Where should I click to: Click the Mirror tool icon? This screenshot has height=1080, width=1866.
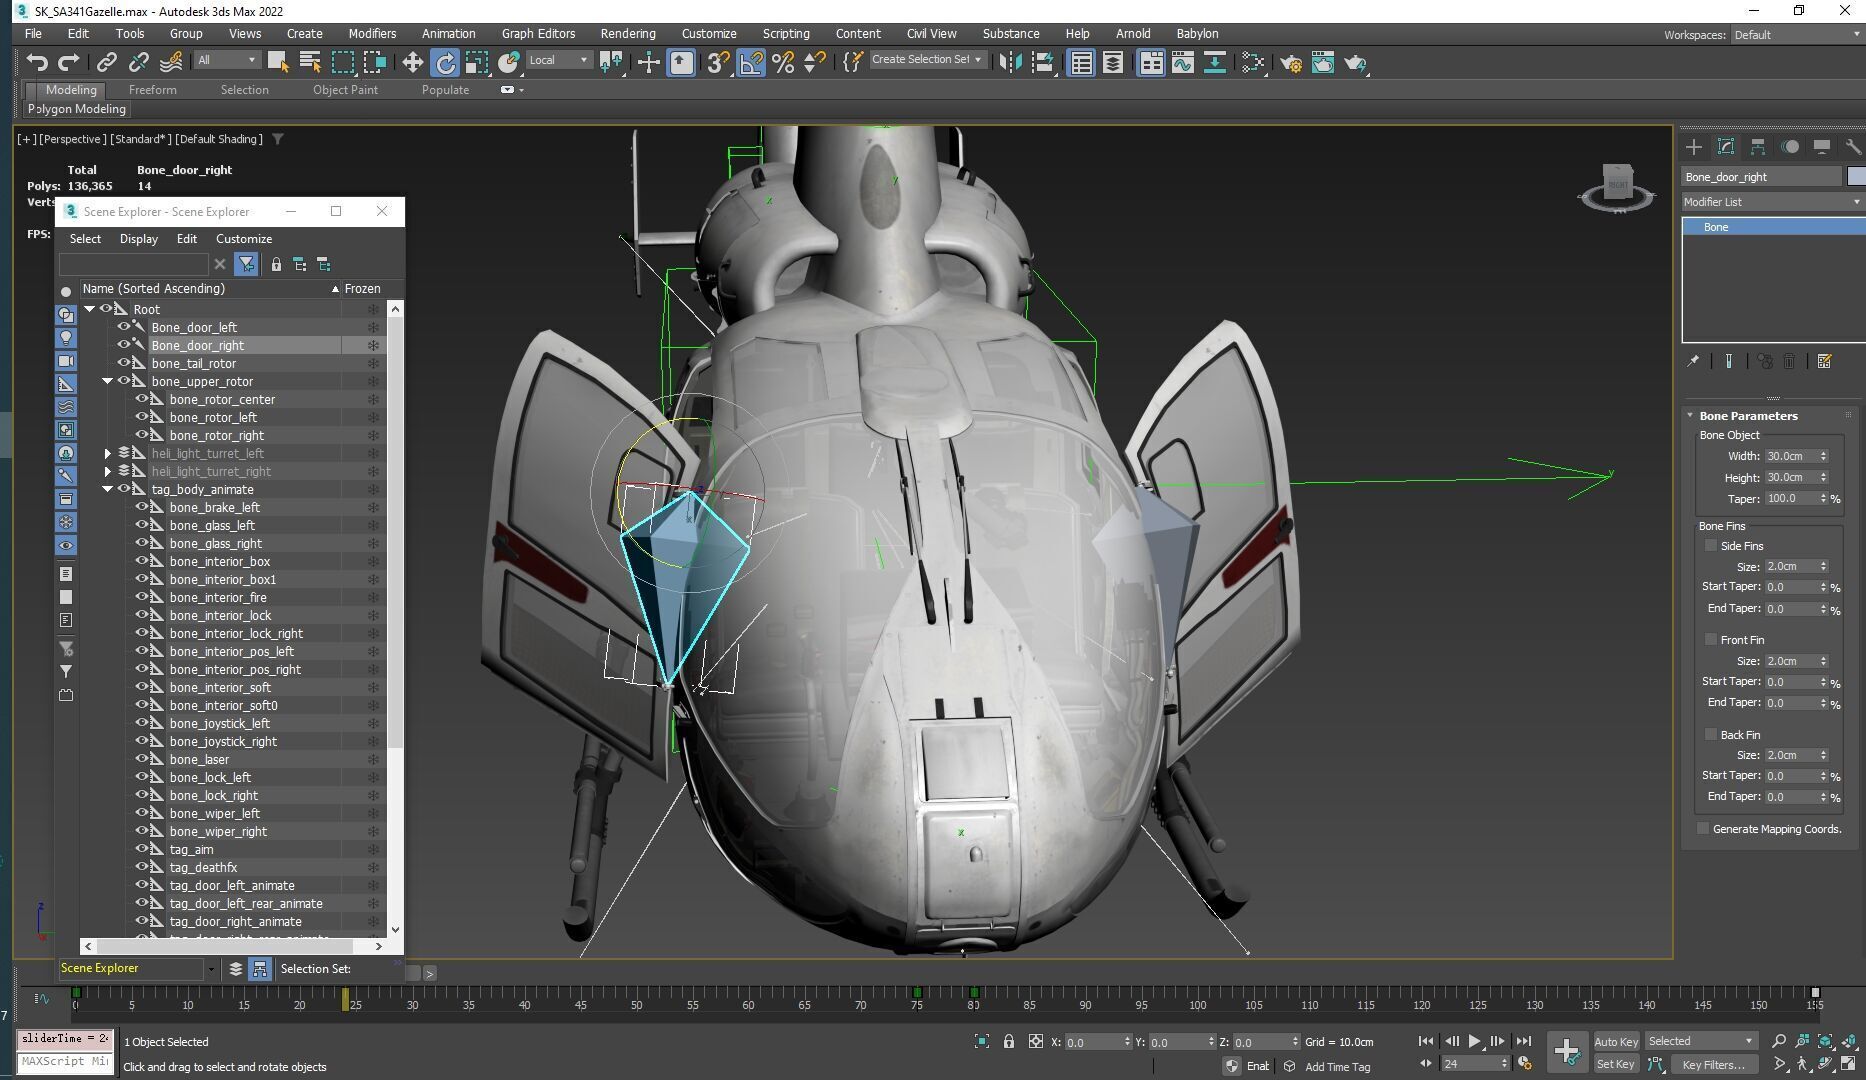pyautogui.click(x=1010, y=63)
